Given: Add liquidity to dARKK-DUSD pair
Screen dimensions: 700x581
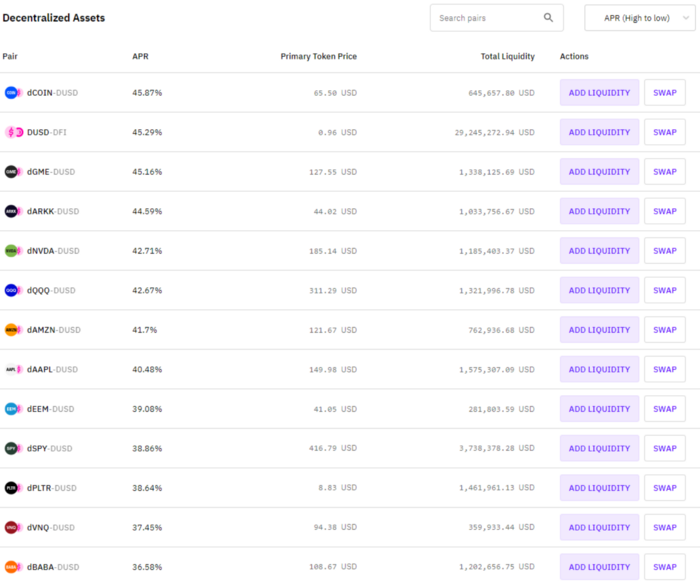Looking at the screenshot, I should pyautogui.click(x=599, y=211).
